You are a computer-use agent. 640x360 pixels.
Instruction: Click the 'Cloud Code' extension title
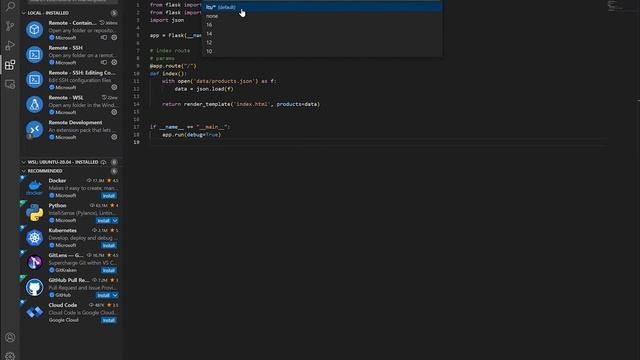62,305
